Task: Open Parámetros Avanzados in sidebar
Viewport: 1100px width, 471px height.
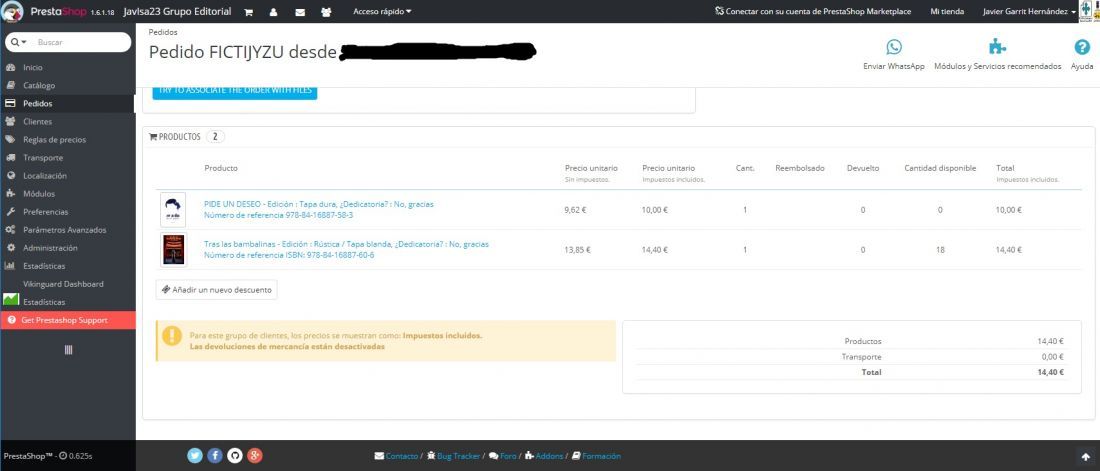Action: (65, 230)
